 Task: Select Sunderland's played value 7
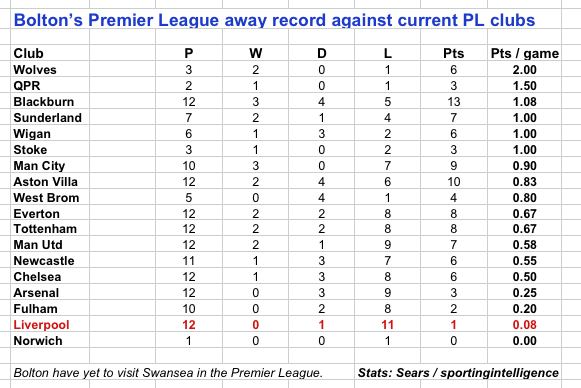coord(189,117)
